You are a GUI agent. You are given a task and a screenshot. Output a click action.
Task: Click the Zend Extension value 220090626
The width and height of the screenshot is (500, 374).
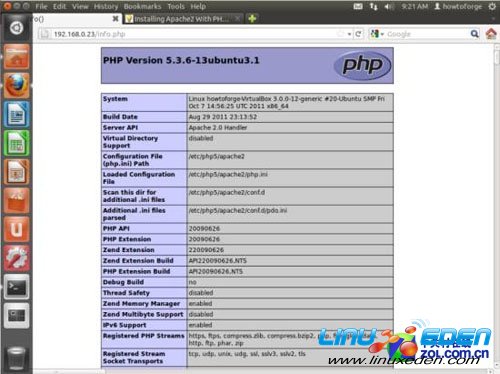(206, 250)
